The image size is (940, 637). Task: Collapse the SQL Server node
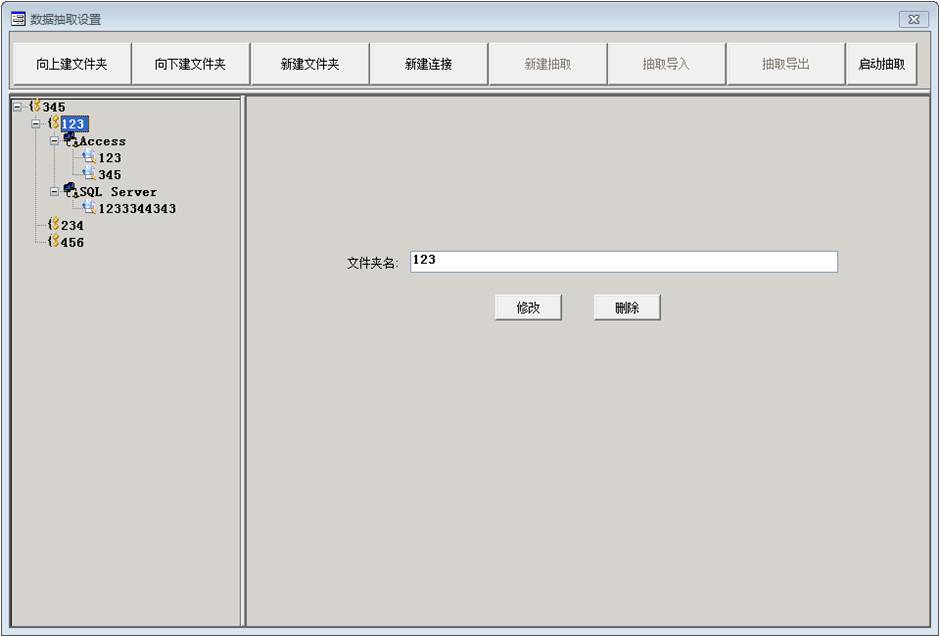coord(55,191)
